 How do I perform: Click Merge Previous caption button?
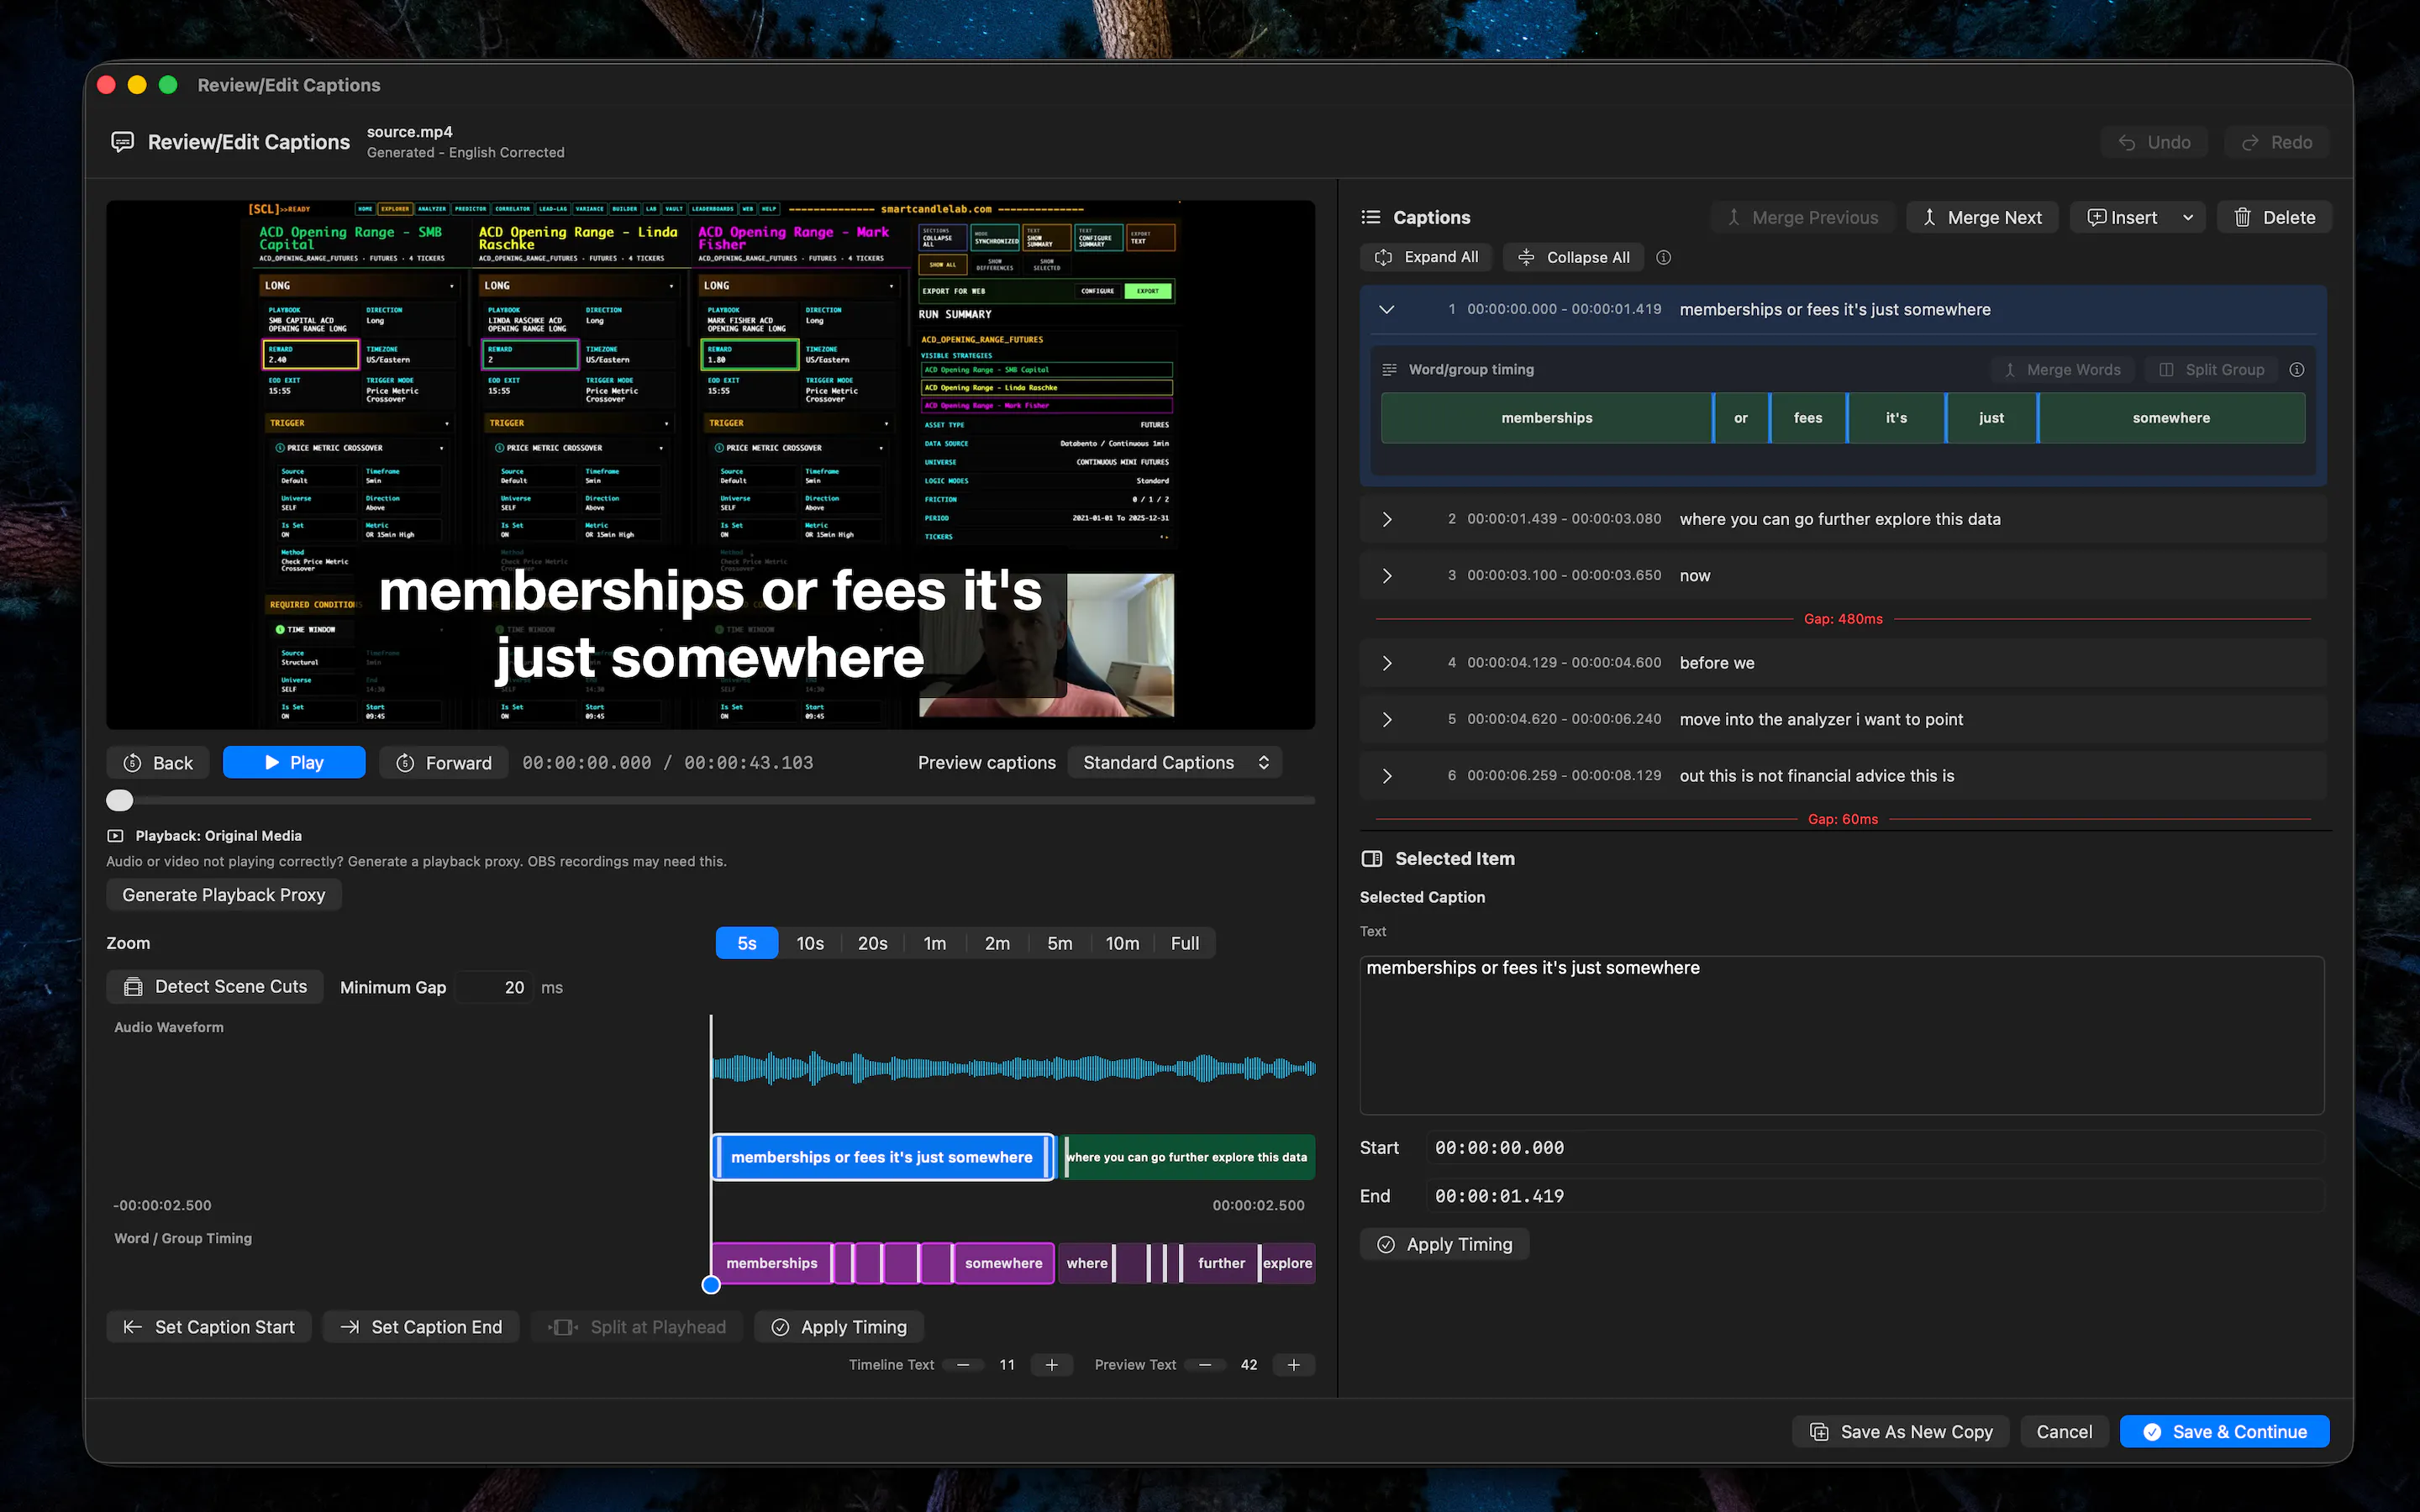point(1802,217)
